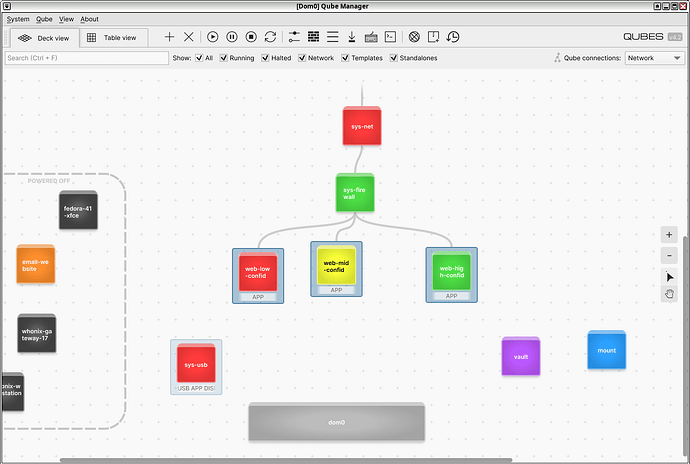Open qube settings sliders icon
The height and width of the screenshot is (464, 690).
[x=294, y=37]
